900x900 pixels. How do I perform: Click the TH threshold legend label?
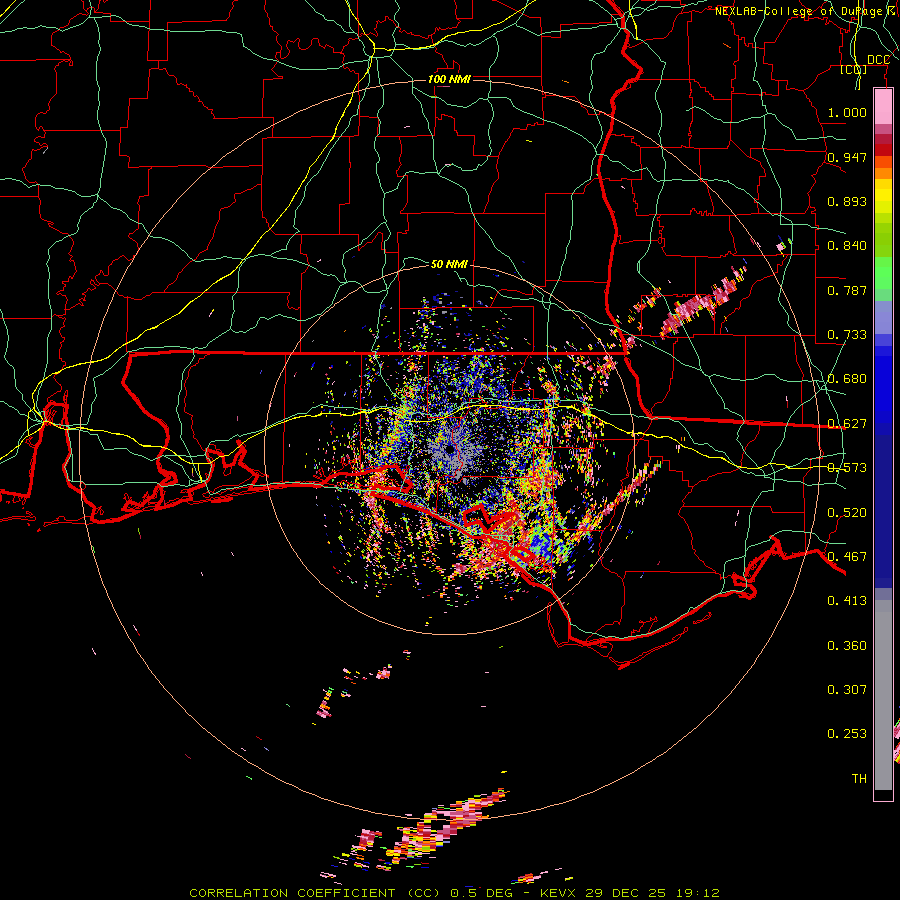(859, 779)
